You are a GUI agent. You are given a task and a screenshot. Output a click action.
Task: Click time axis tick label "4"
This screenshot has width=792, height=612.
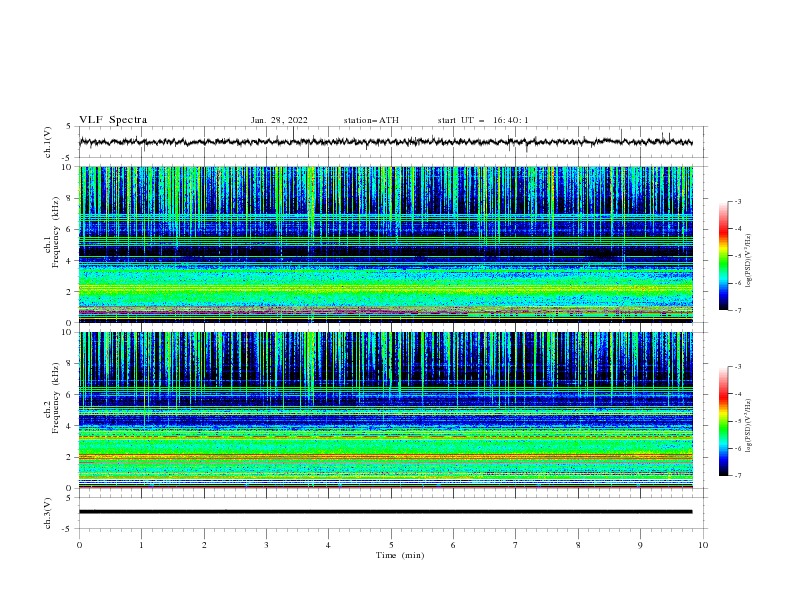click(329, 545)
